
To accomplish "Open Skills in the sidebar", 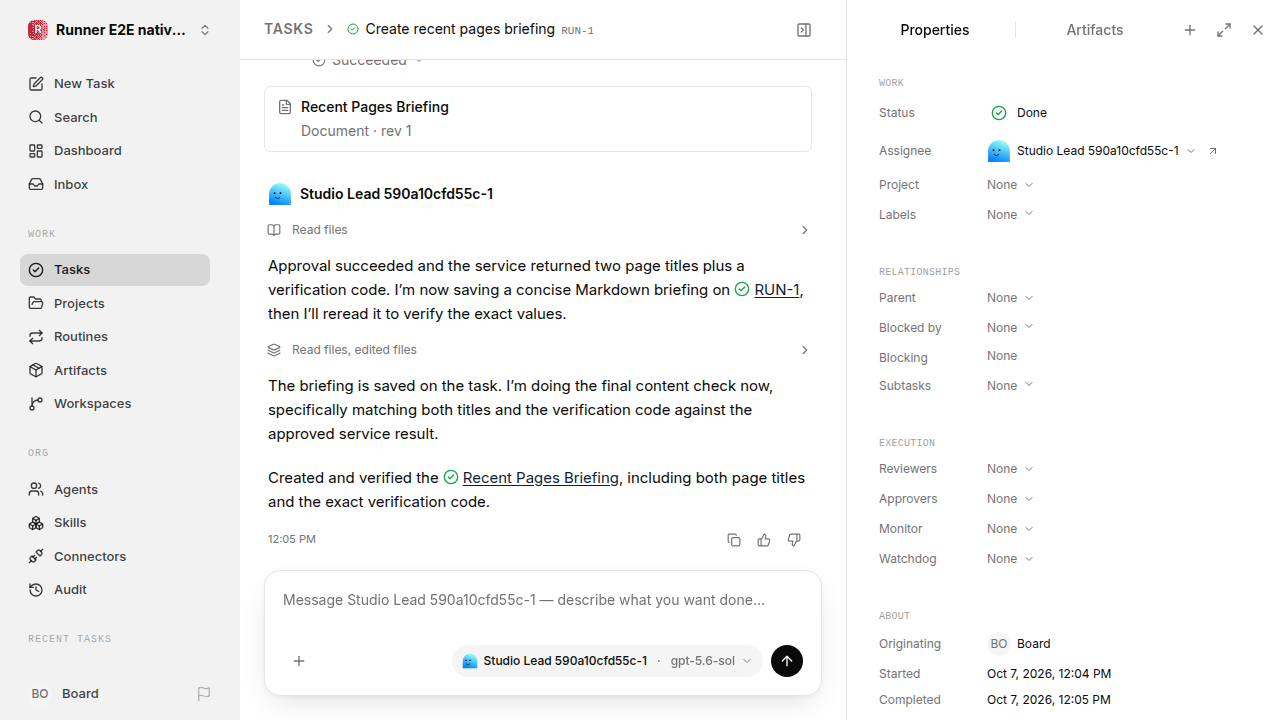I will point(115,523).
